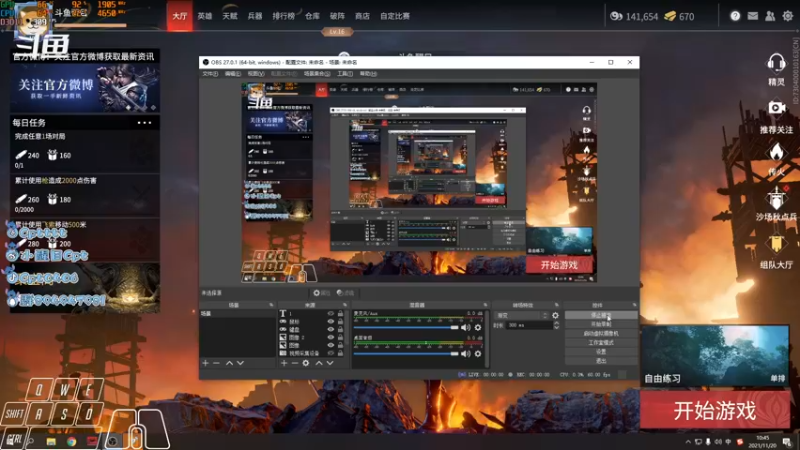
Task: Select 自由练习 mode thumbnail
Action: (715, 356)
